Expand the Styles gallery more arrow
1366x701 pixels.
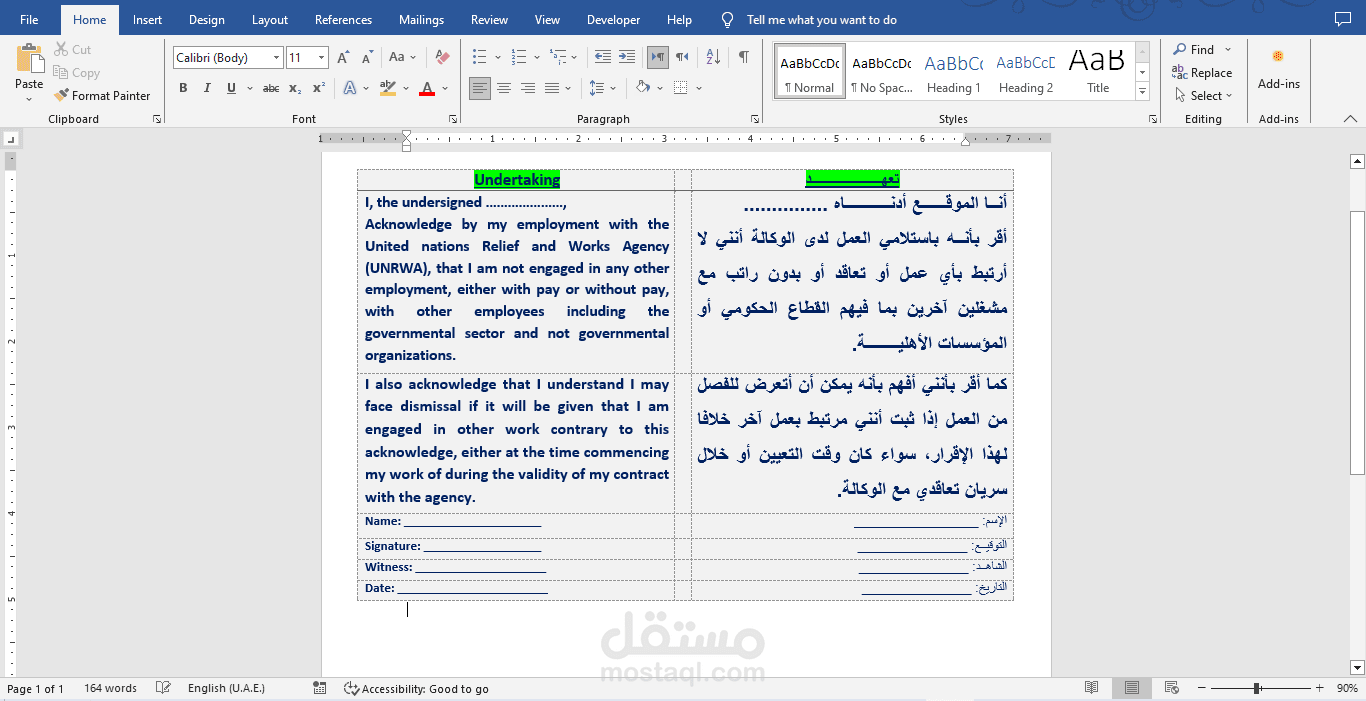pyautogui.click(x=1142, y=92)
